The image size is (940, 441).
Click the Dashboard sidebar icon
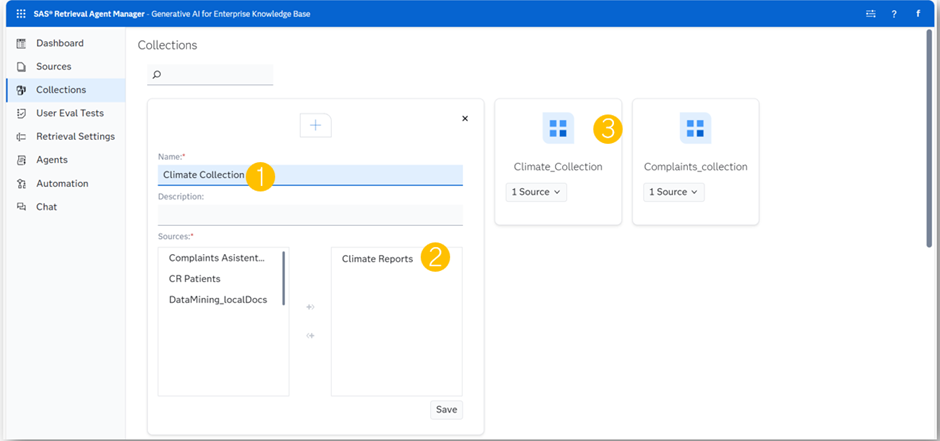(22, 43)
